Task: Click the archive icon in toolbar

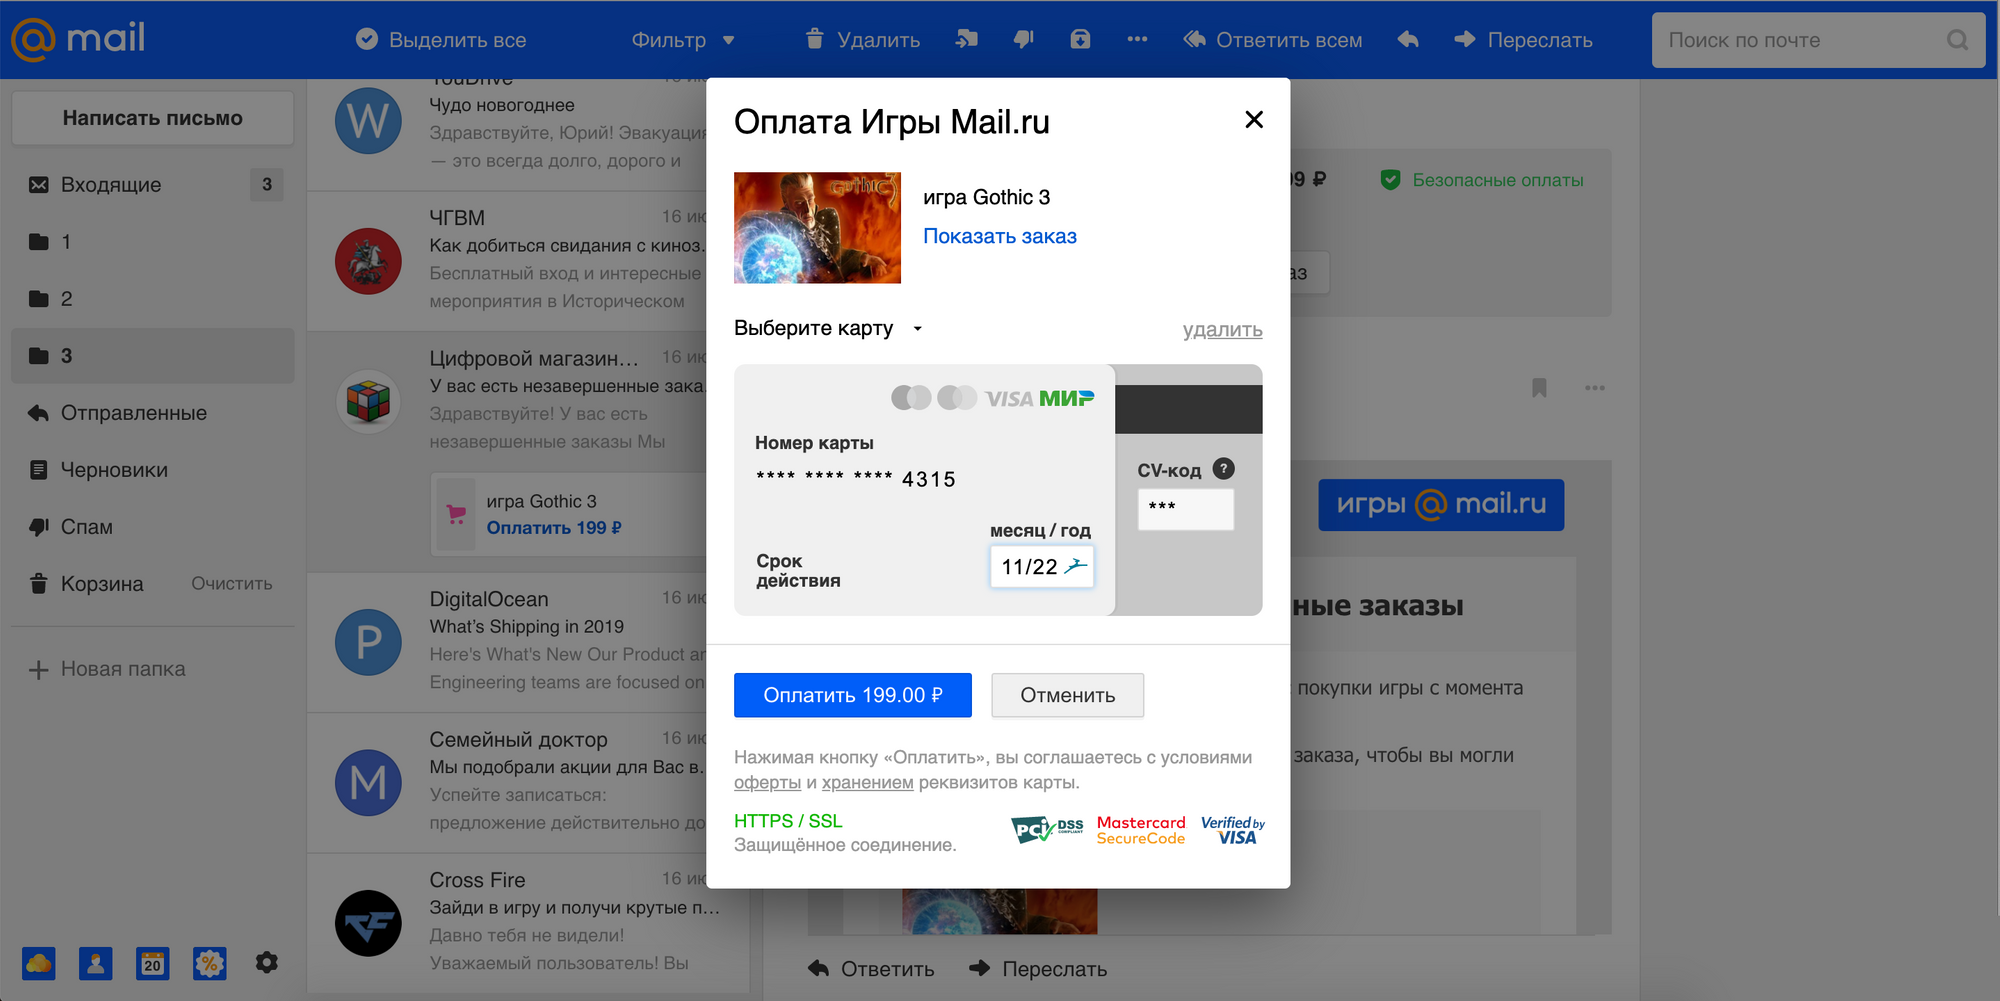Action: pos(1080,39)
